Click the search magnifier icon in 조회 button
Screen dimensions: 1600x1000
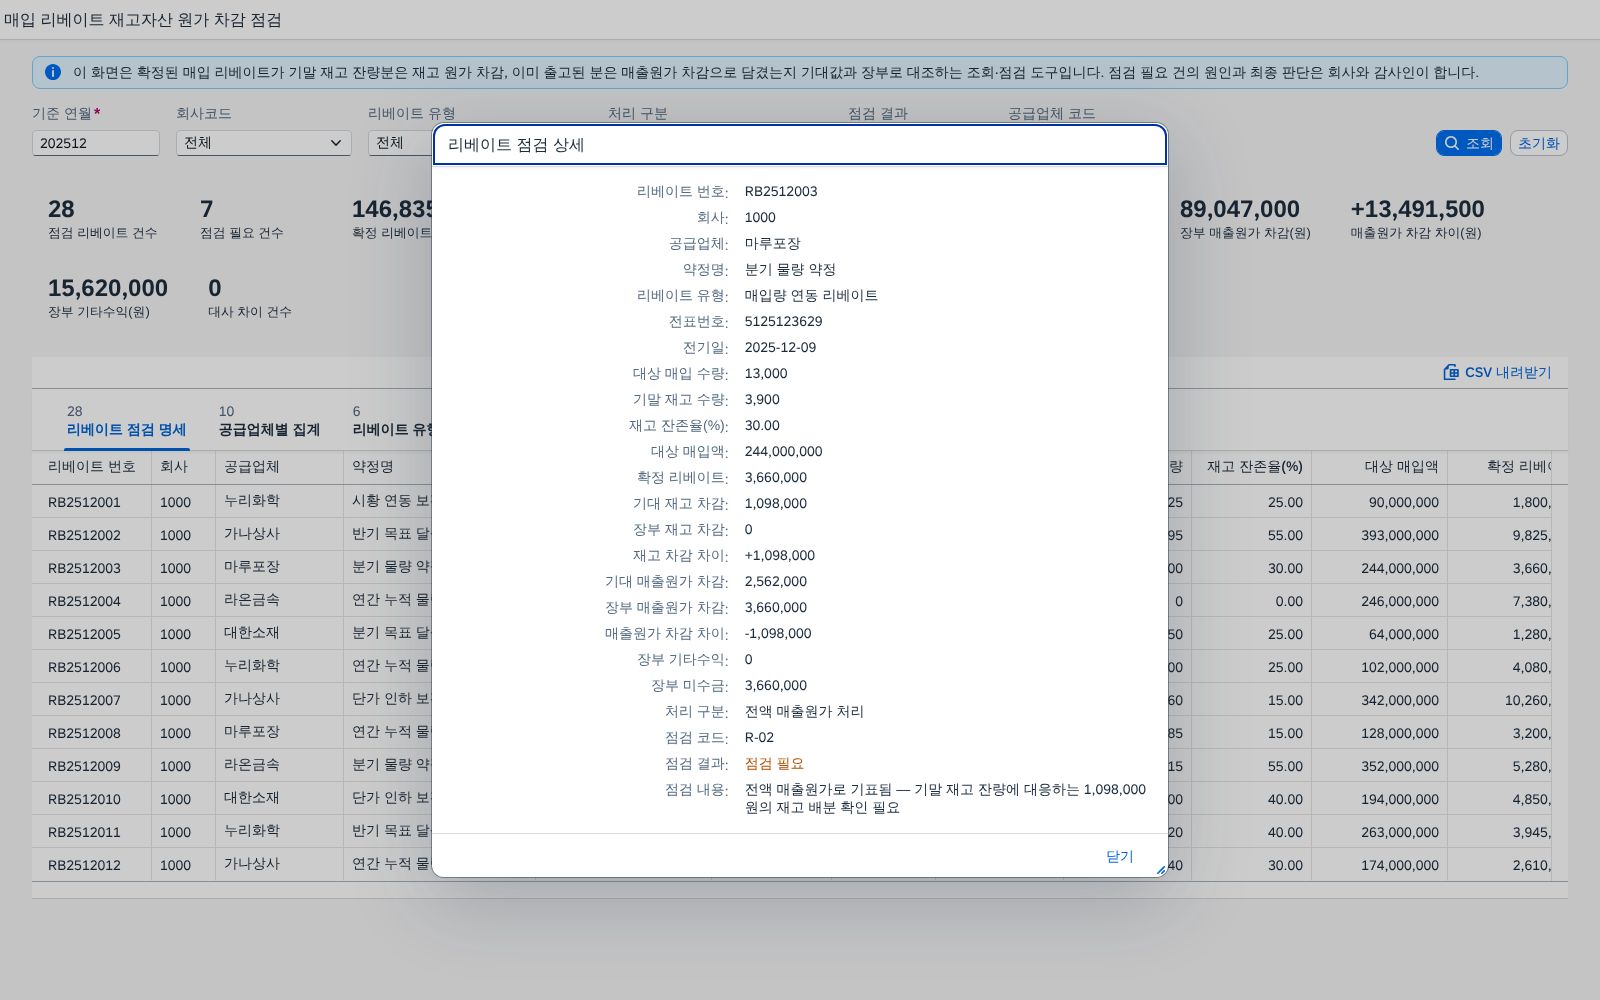click(1452, 143)
